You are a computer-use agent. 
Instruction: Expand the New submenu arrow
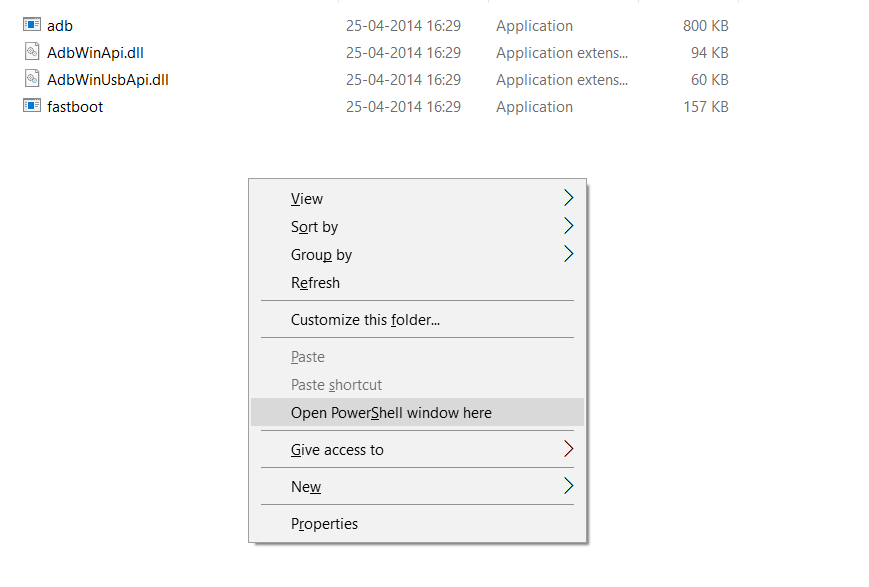pos(568,486)
